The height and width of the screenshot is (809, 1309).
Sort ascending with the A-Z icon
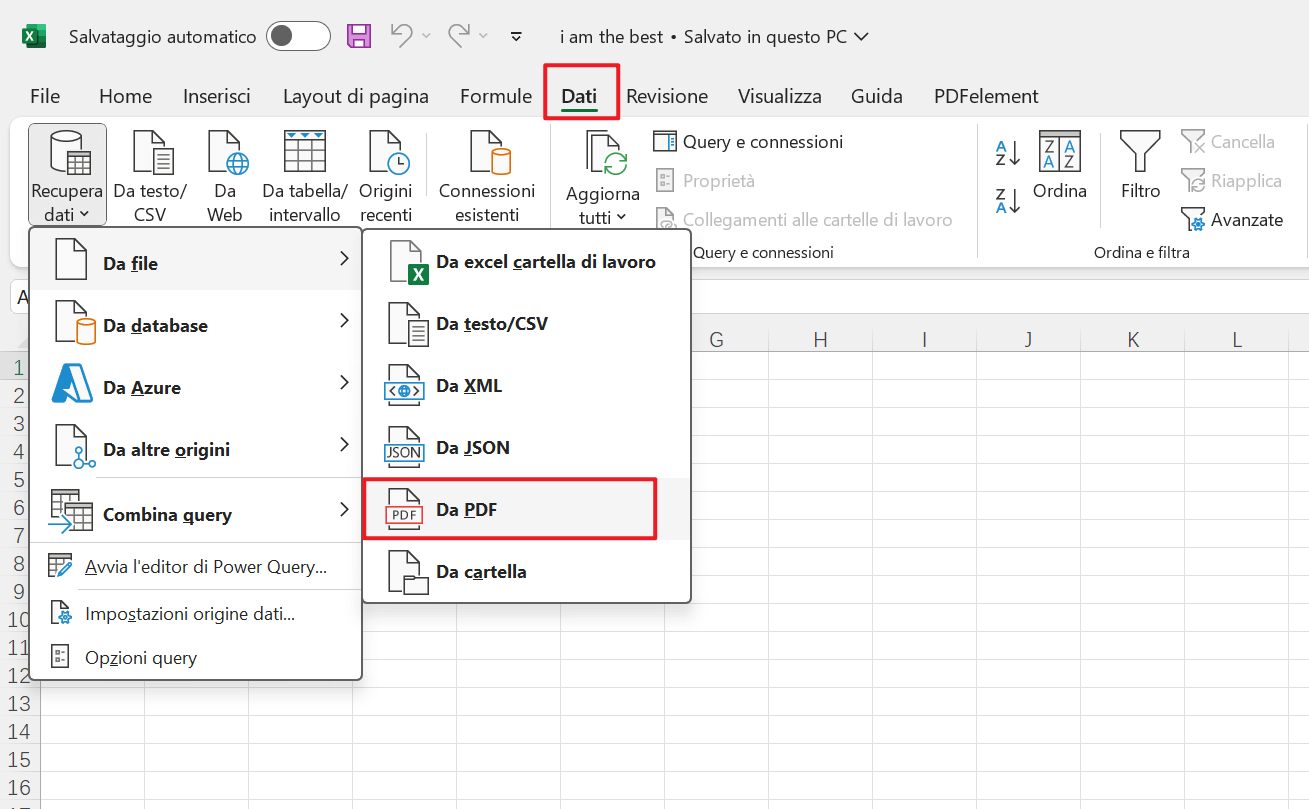pyautogui.click(x=1005, y=152)
